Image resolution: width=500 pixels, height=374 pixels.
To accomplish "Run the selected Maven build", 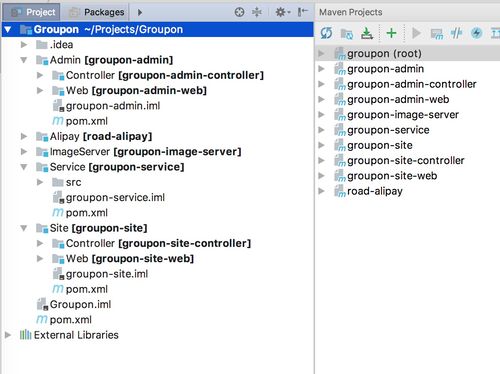I will click(x=416, y=33).
